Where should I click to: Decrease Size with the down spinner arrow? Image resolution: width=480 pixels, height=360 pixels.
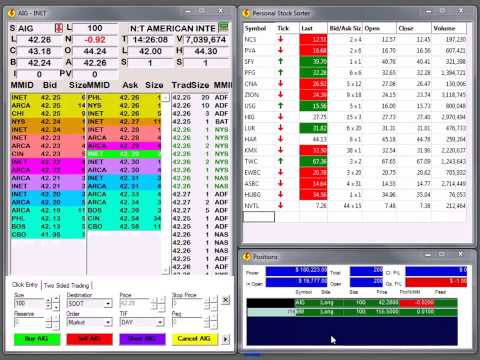click(48, 306)
